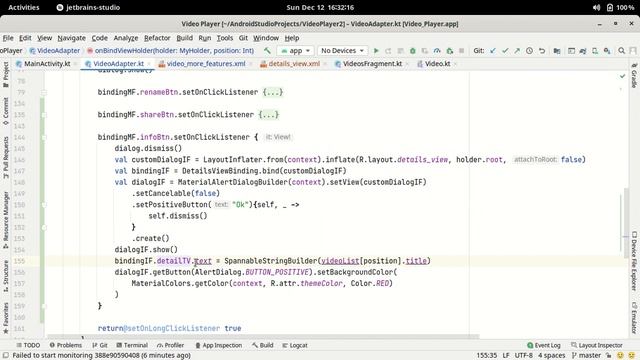Open the Profile app icon in toolbar
640x360 pixels.
point(437,51)
